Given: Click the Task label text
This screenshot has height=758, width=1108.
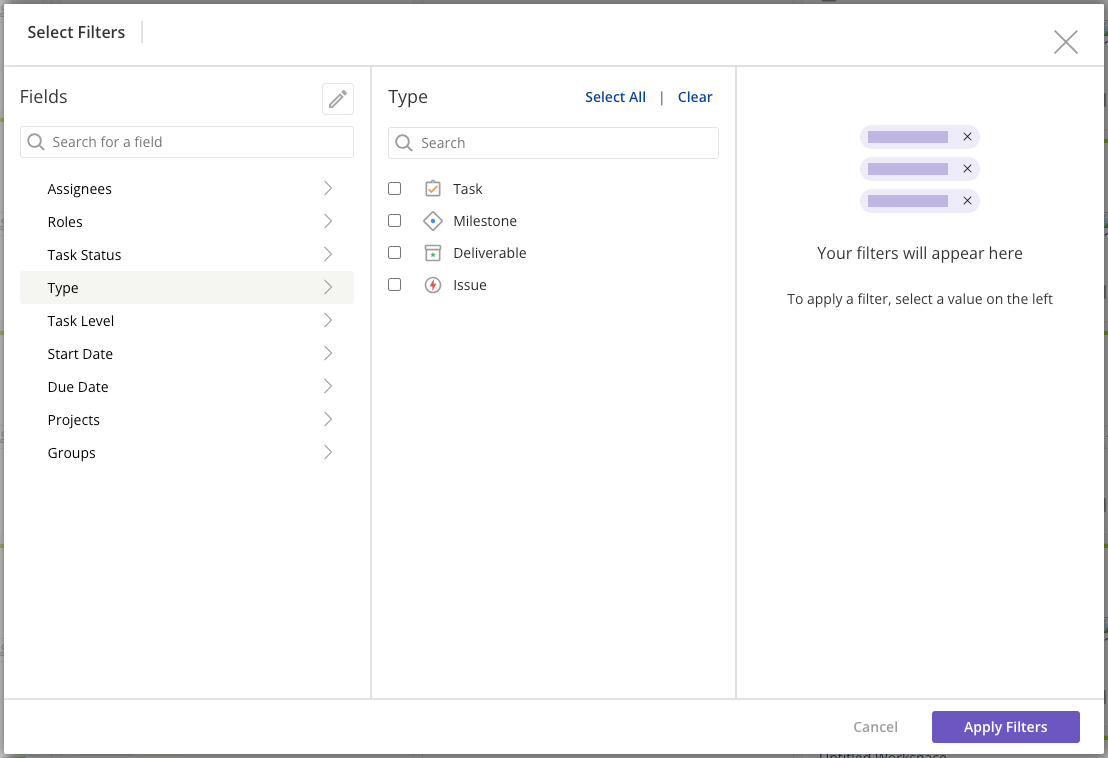Looking at the screenshot, I should tap(468, 189).
